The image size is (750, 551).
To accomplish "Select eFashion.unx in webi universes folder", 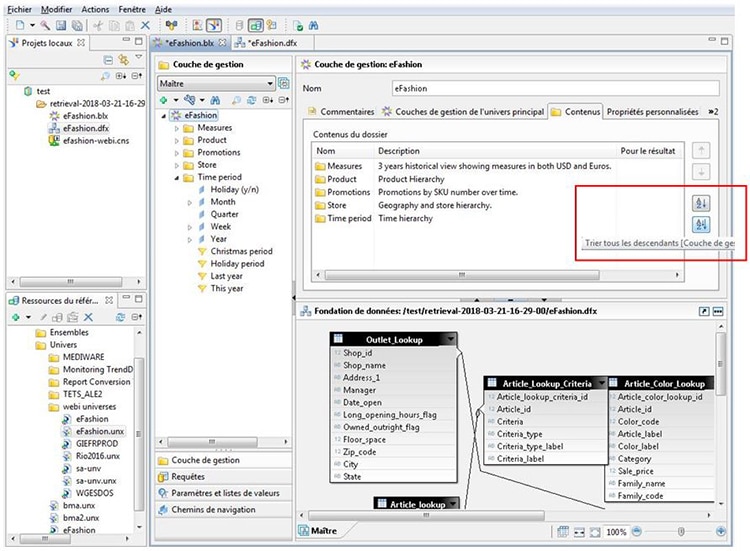I will (99, 431).
